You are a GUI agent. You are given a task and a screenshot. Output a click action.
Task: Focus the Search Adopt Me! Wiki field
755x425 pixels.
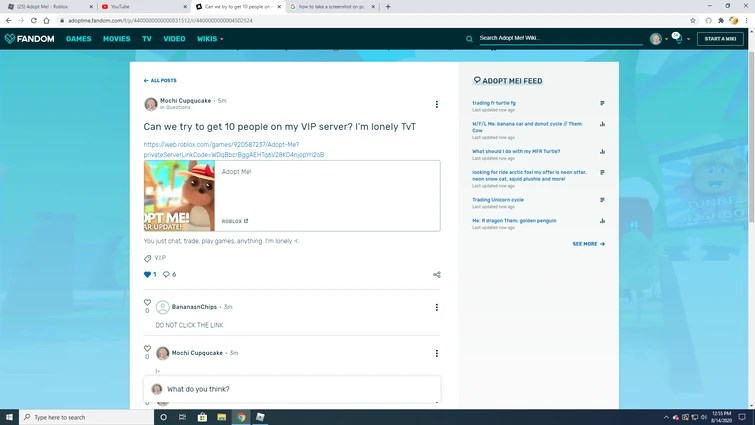(x=560, y=38)
